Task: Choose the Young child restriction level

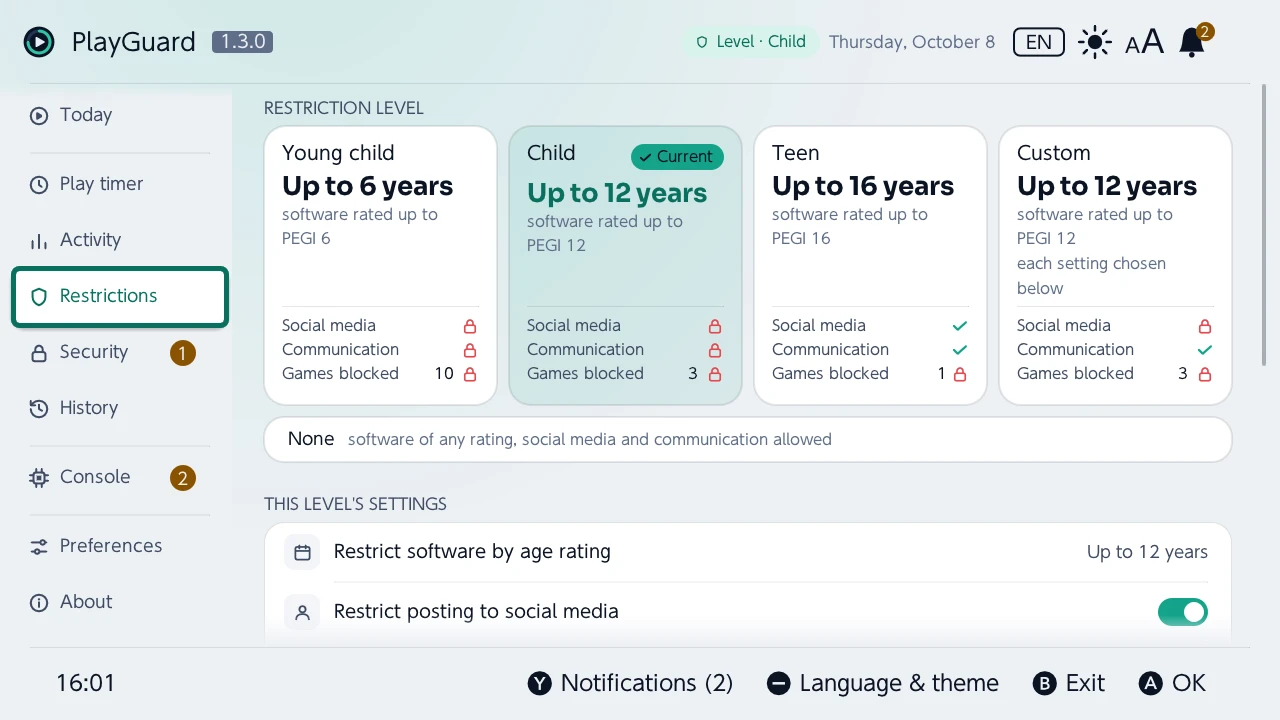Action: pos(380,265)
